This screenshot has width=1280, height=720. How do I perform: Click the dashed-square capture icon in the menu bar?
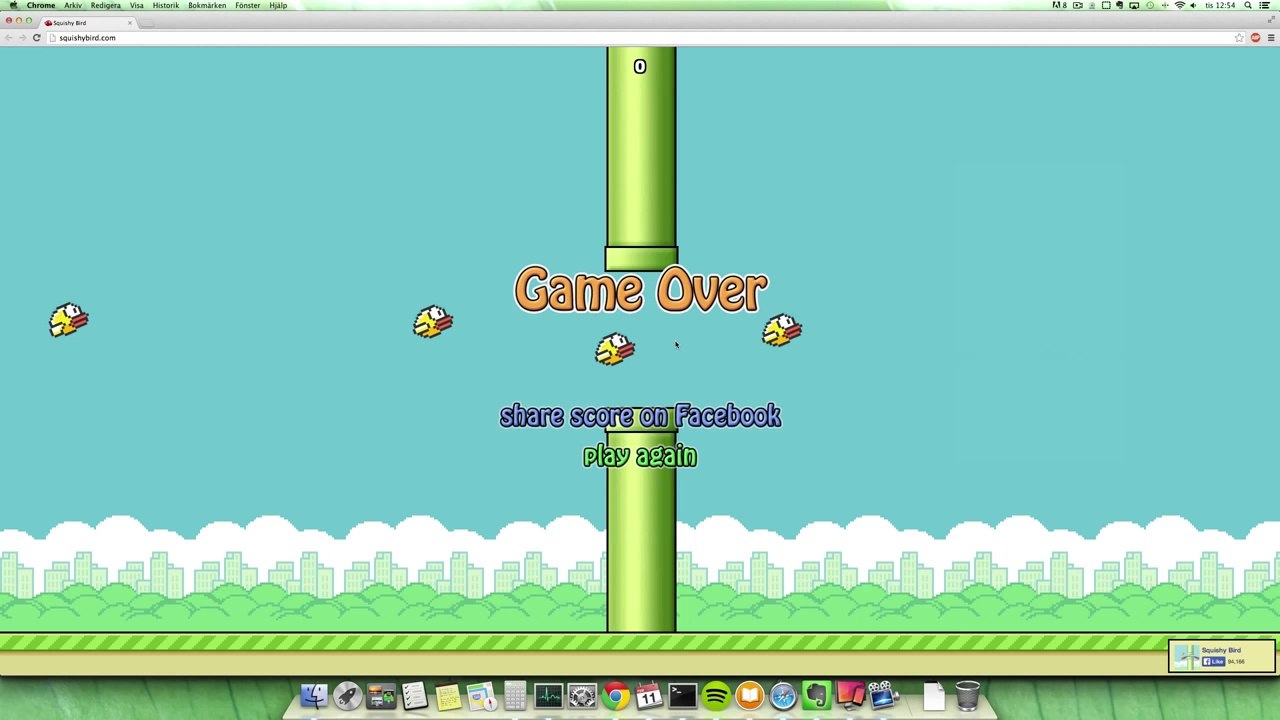coord(1106,5)
